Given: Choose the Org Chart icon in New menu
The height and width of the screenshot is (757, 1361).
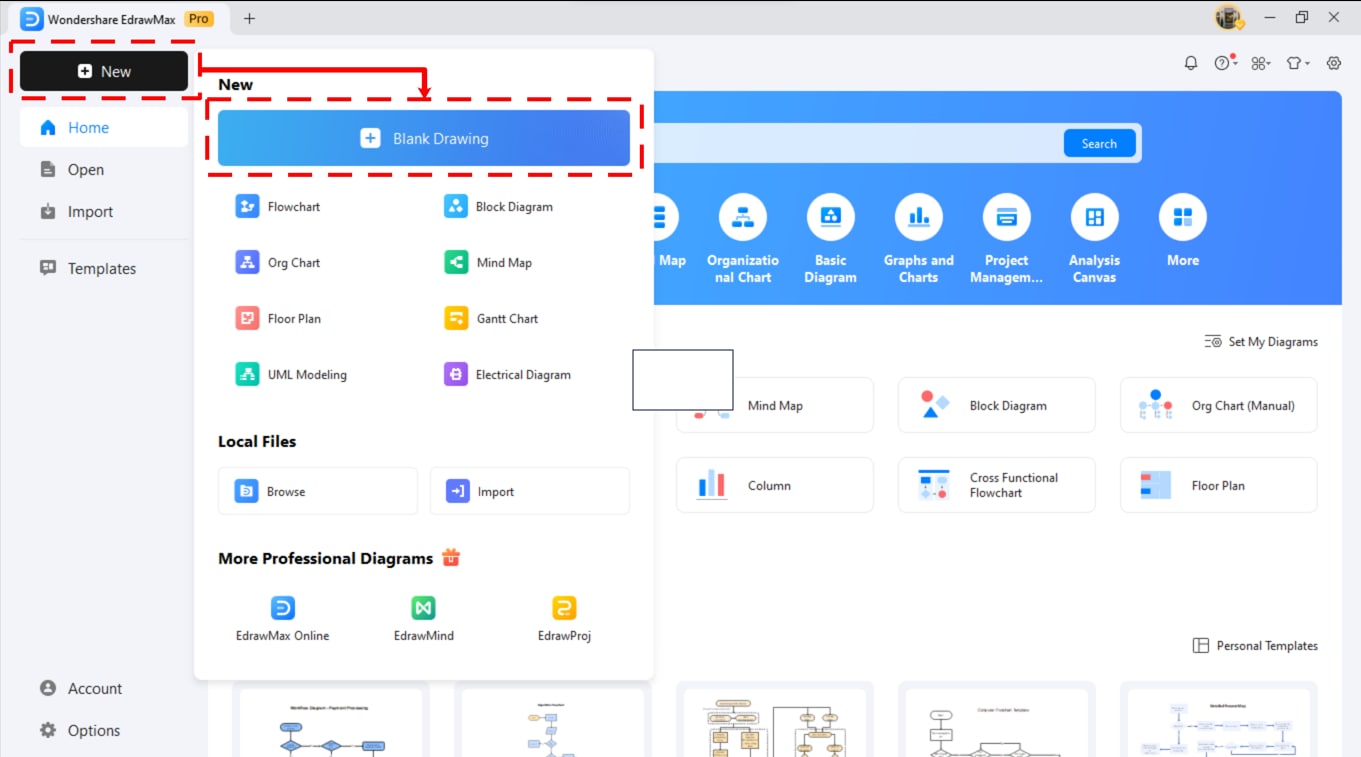Looking at the screenshot, I should [x=247, y=262].
